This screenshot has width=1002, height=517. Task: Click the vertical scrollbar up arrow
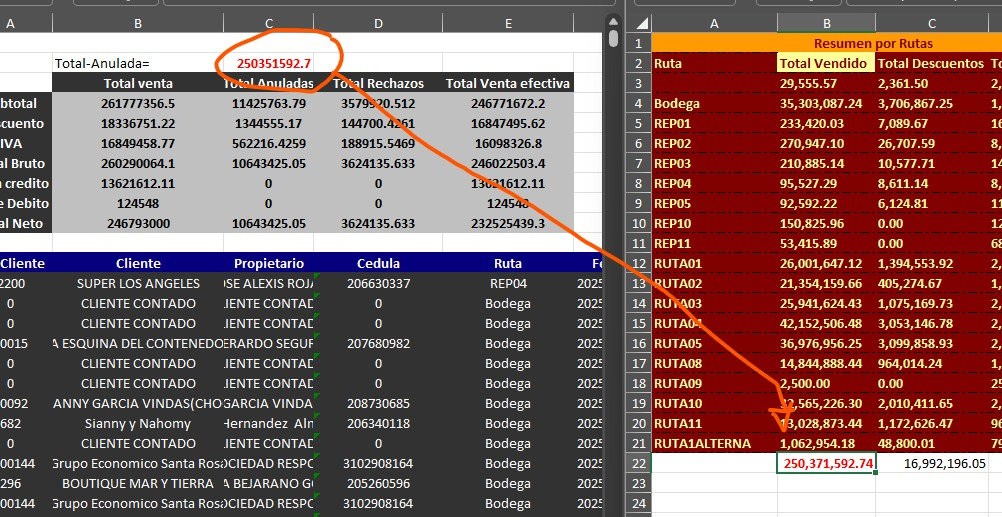coord(612,23)
